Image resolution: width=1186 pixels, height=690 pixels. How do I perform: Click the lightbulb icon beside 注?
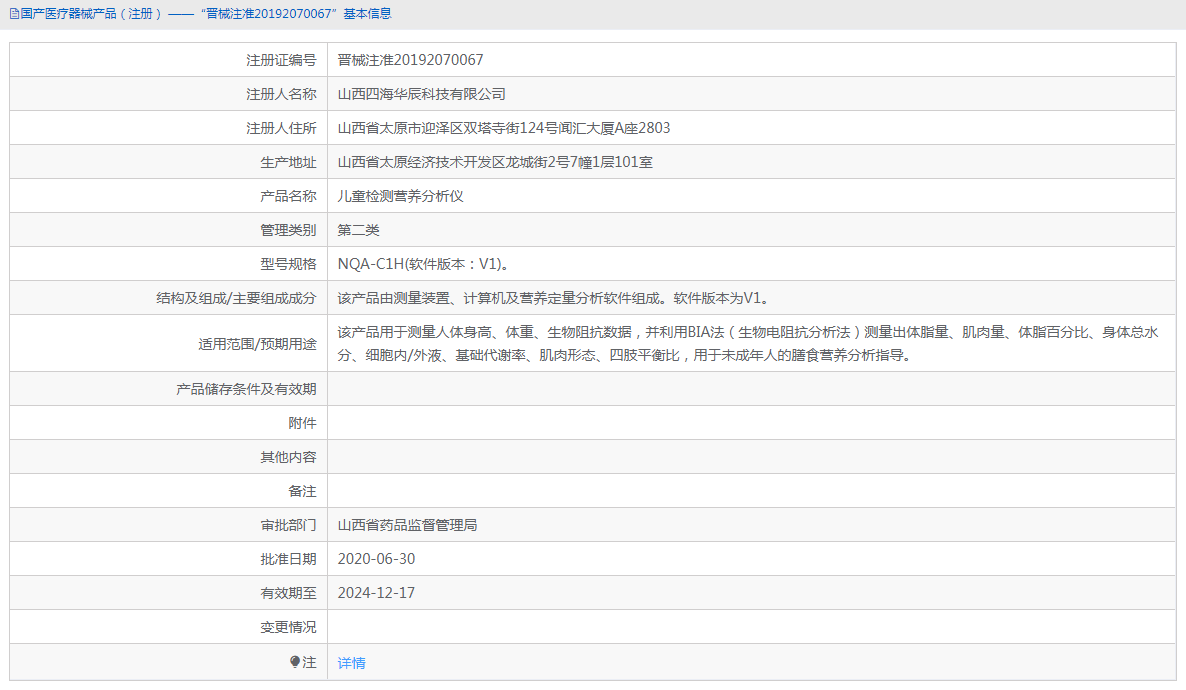pos(293,662)
